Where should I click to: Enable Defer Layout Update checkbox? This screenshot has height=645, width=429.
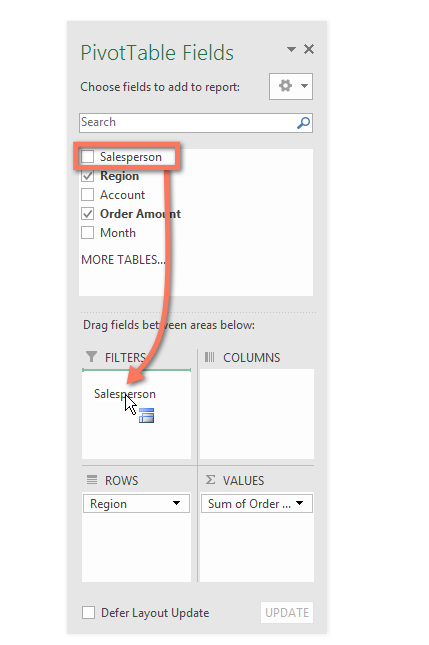(x=88, y=613)
